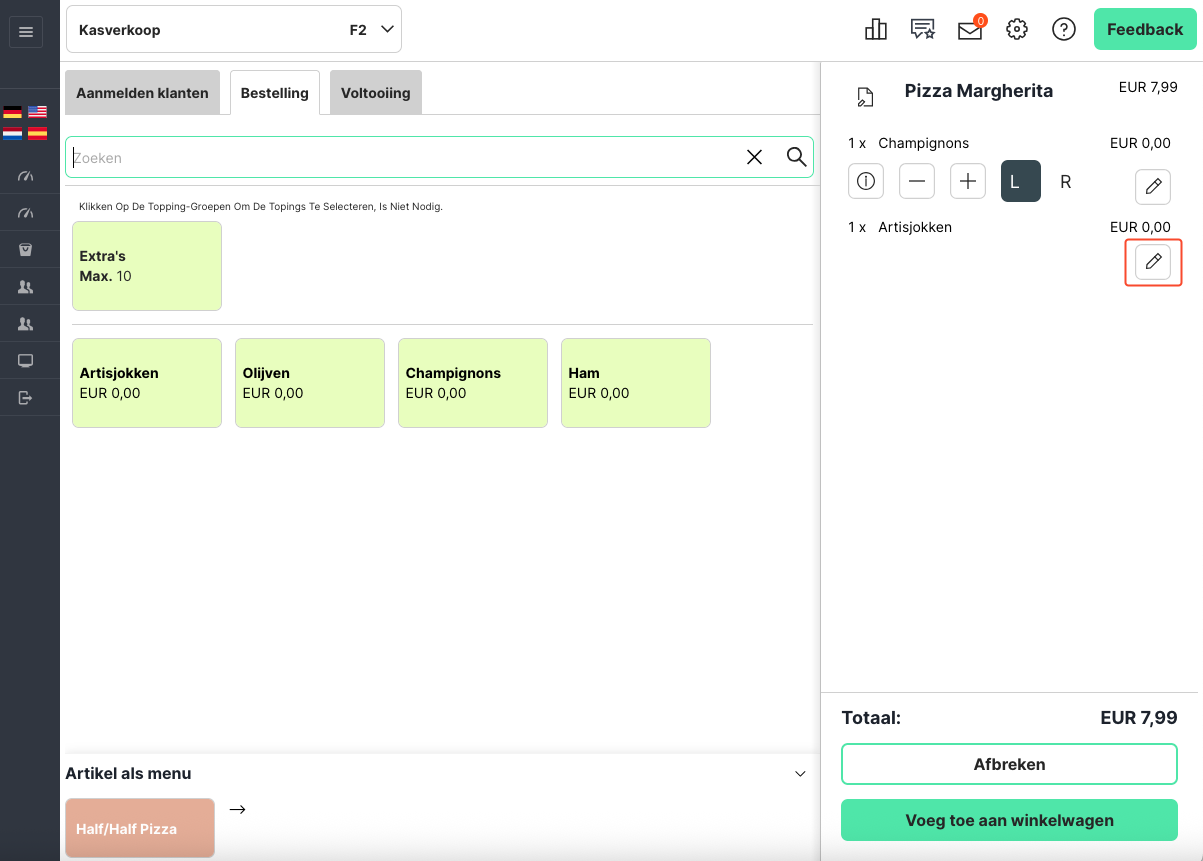Add the Ham topping tile
The image size is (1203, 861).
(636, 383)
